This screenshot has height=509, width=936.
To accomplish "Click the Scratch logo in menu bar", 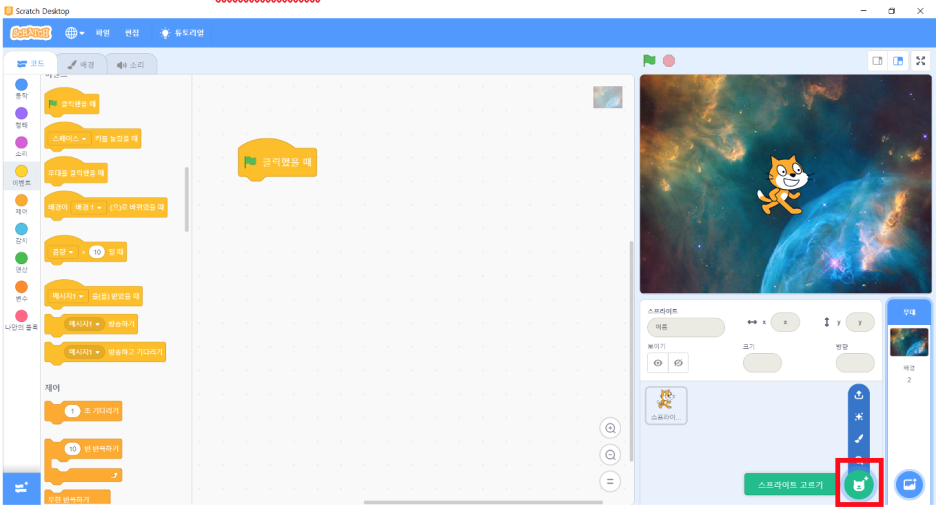I will [30, 33].
